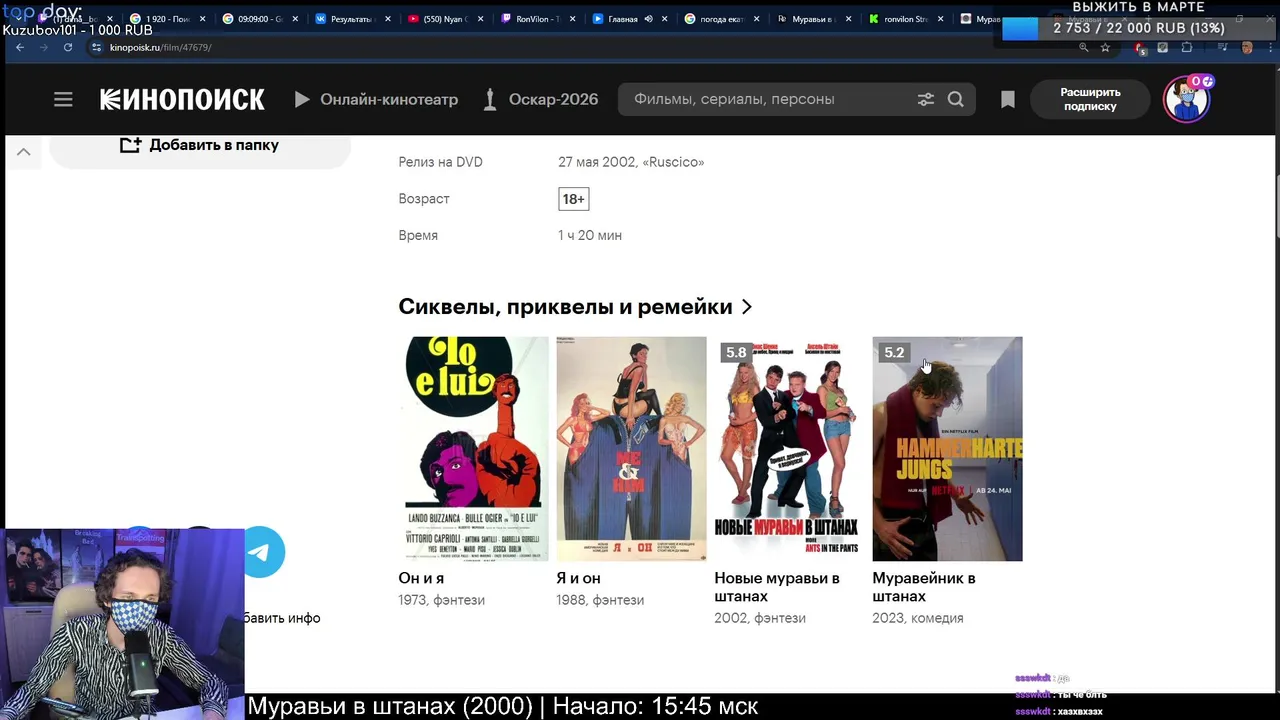Viewport: 1280px width, 720px height.
Task: Click Расширить подписку button
Action: [x=1090, y=99]
